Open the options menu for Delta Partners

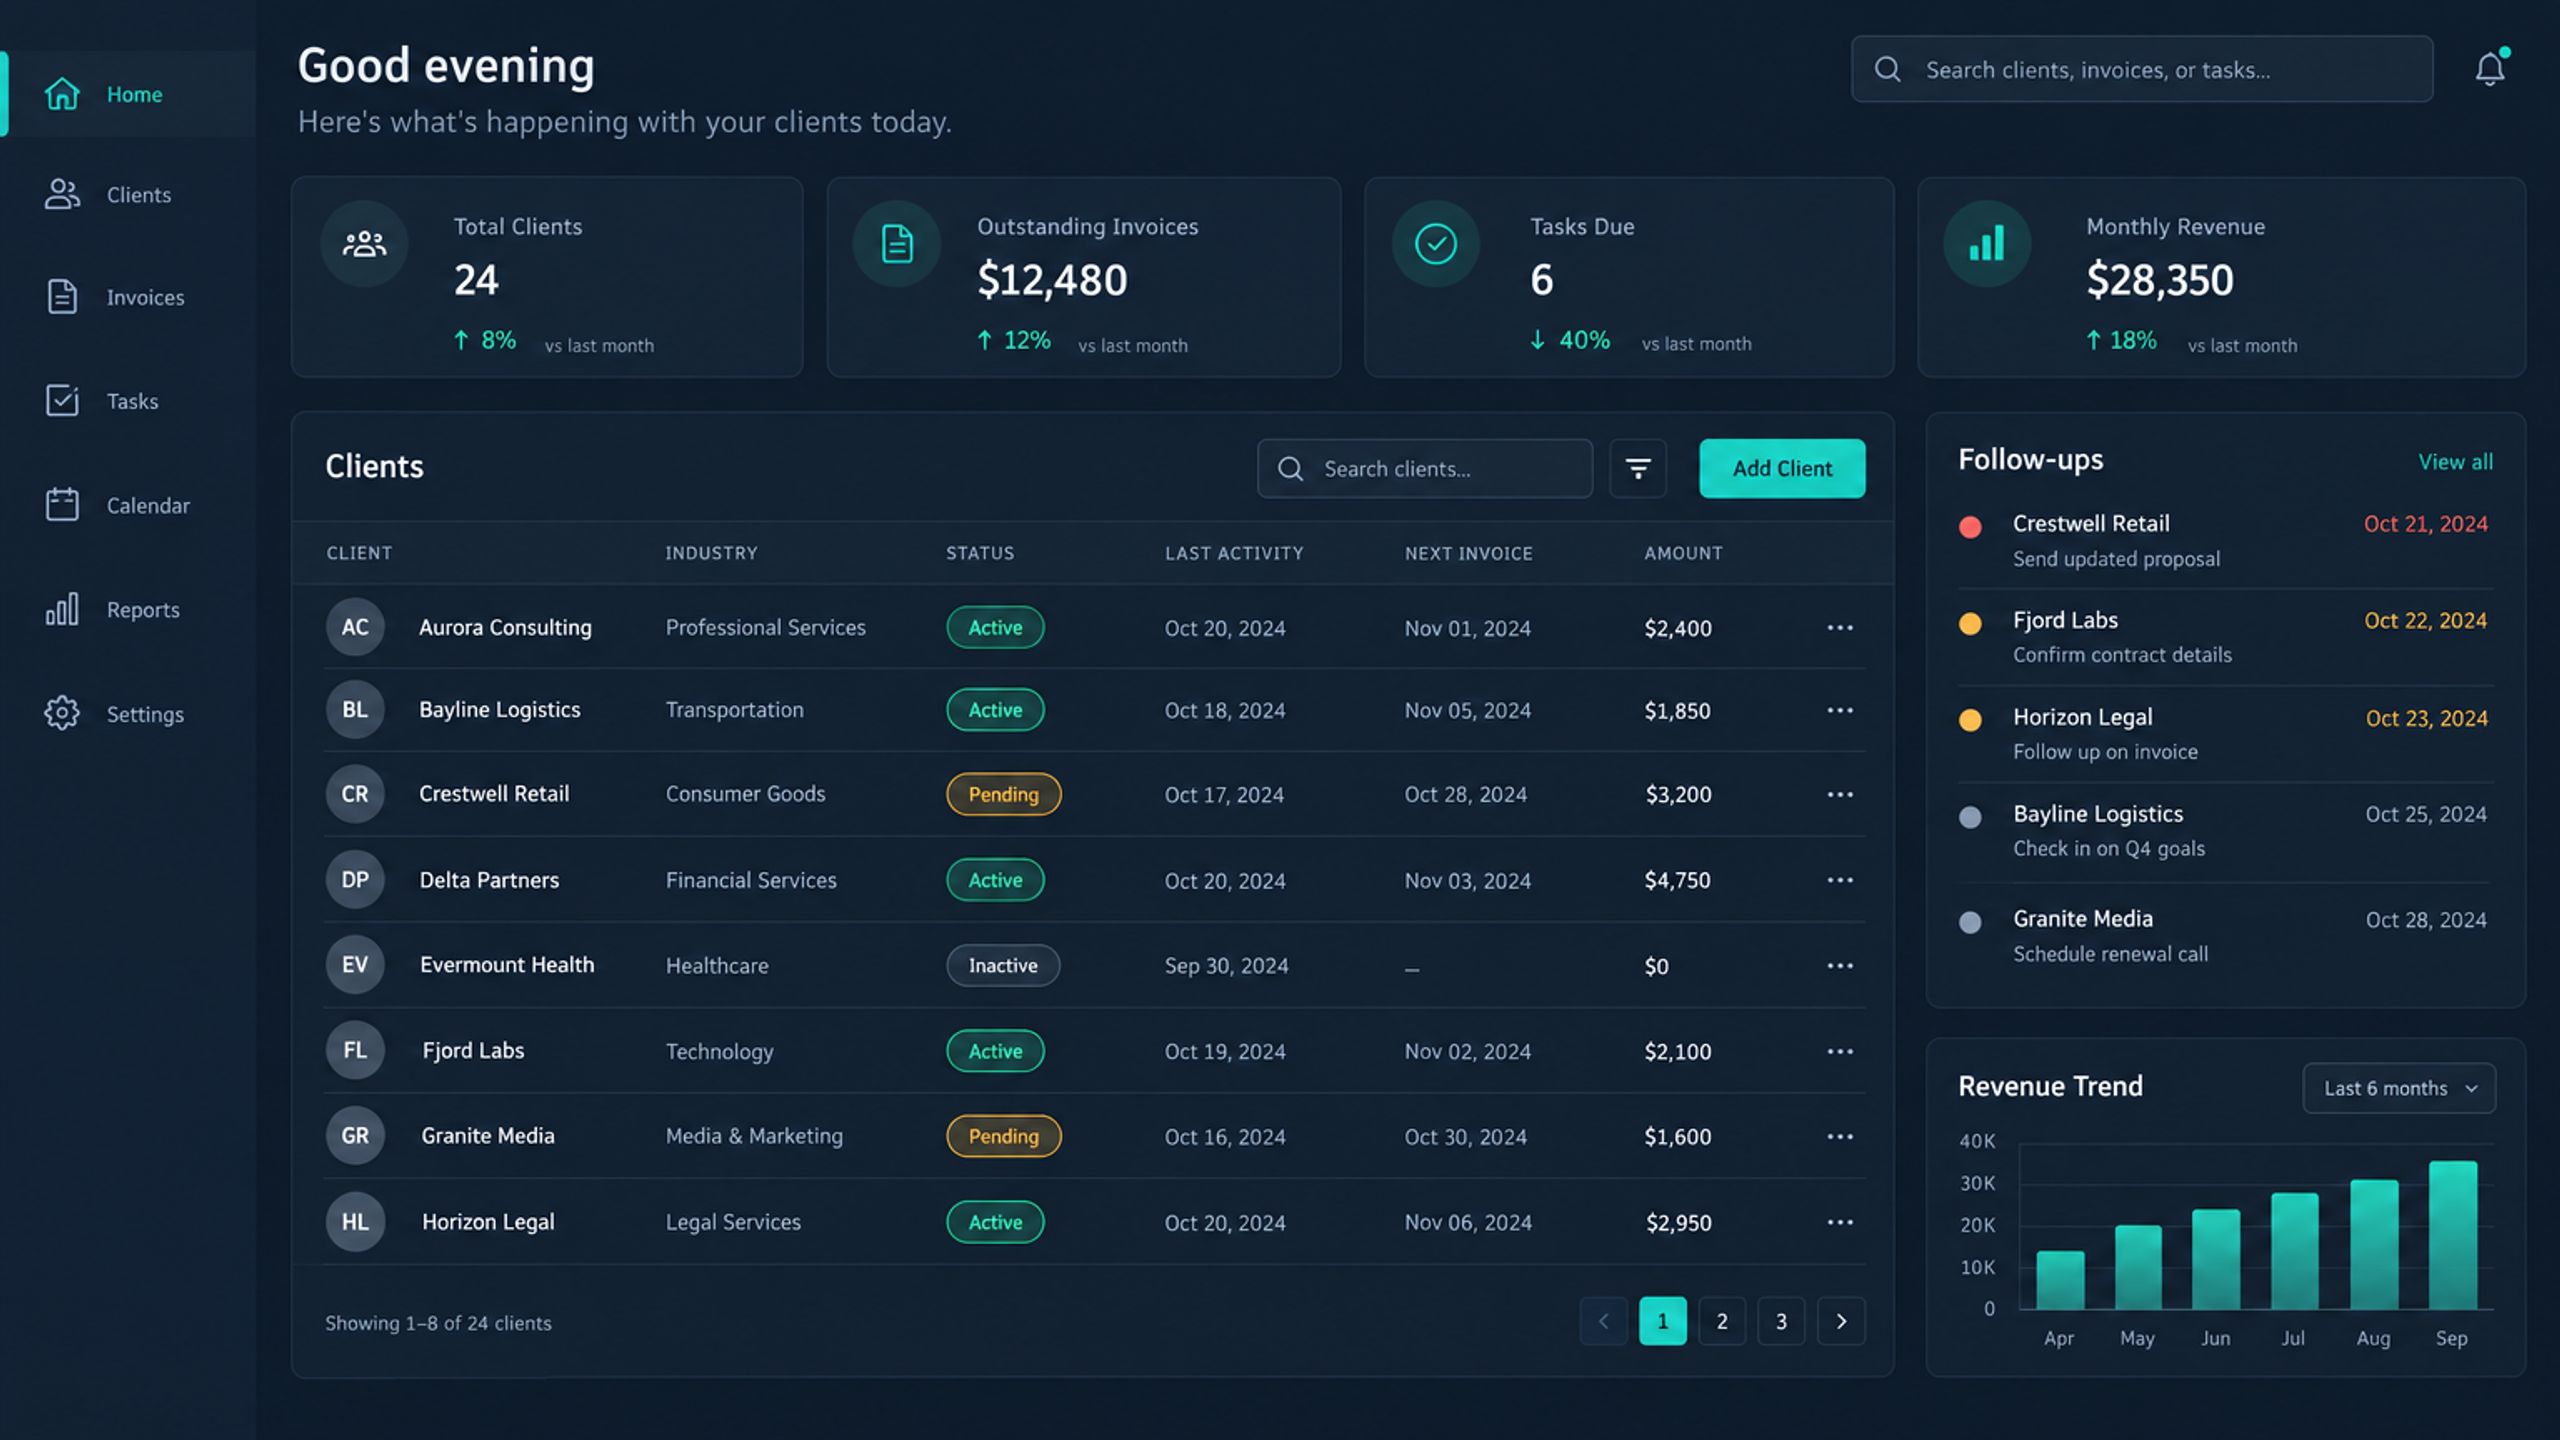click(1840, 880)
